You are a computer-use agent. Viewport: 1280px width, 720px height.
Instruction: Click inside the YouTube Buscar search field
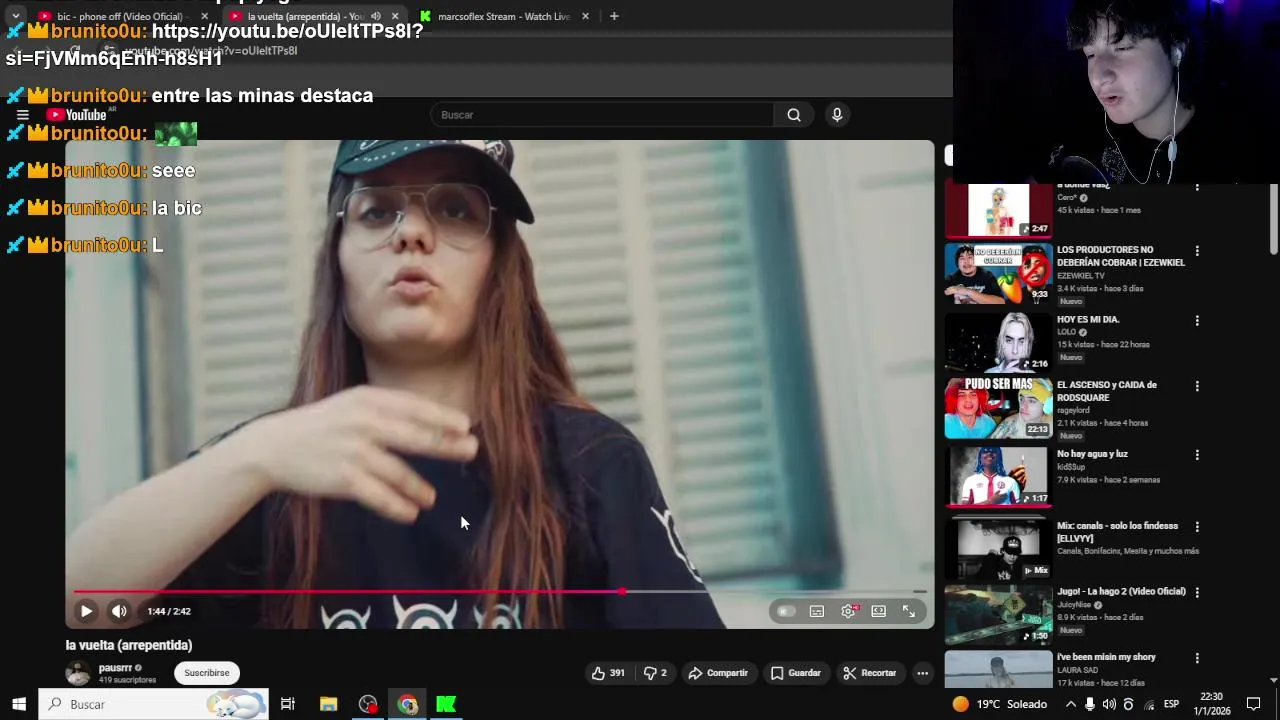pyautogui.click(x=600, y=115)
